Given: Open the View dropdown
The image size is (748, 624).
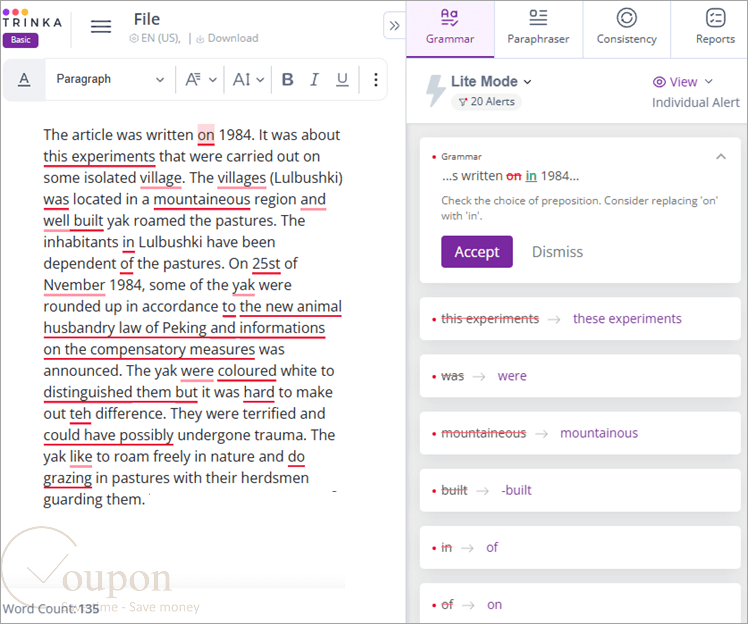Looking at the screenshot, I should pyautogui.click(x=683, y=82).
